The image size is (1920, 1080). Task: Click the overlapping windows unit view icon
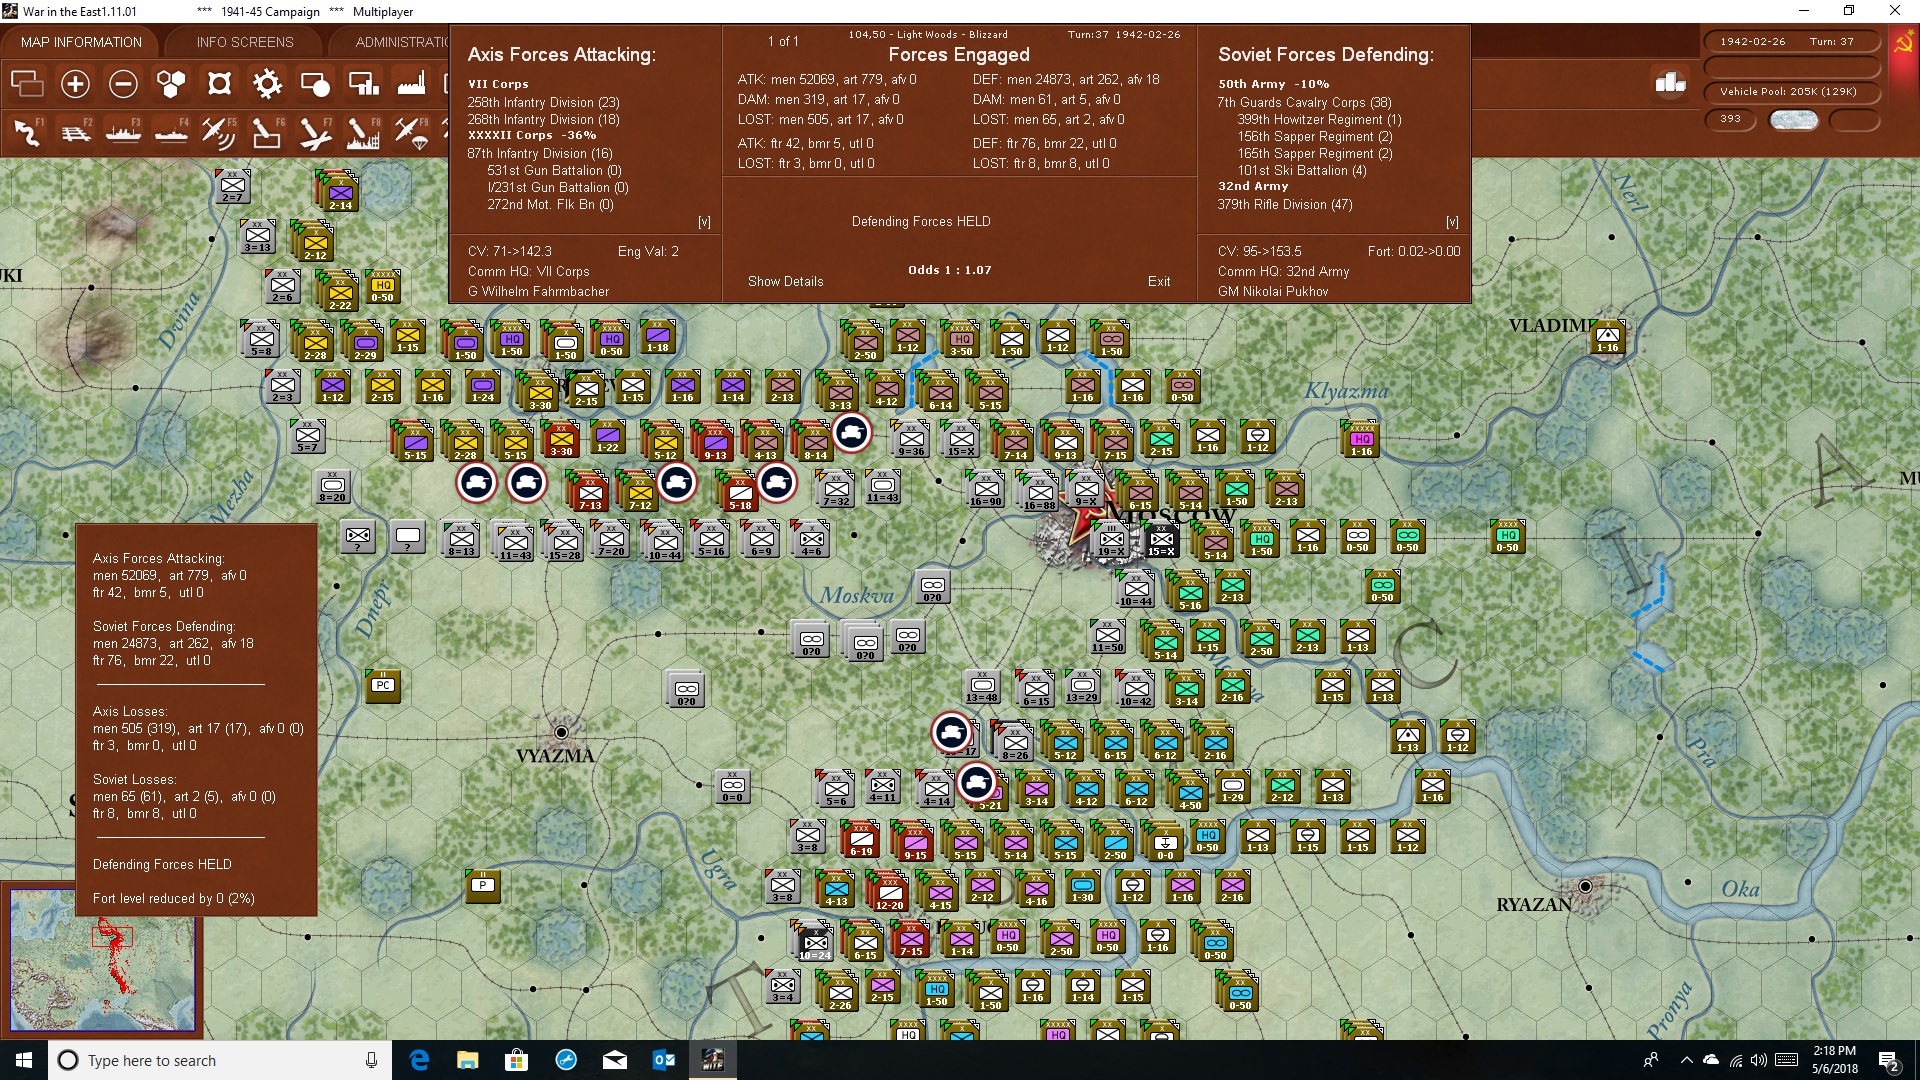click(x=27, y=84)
